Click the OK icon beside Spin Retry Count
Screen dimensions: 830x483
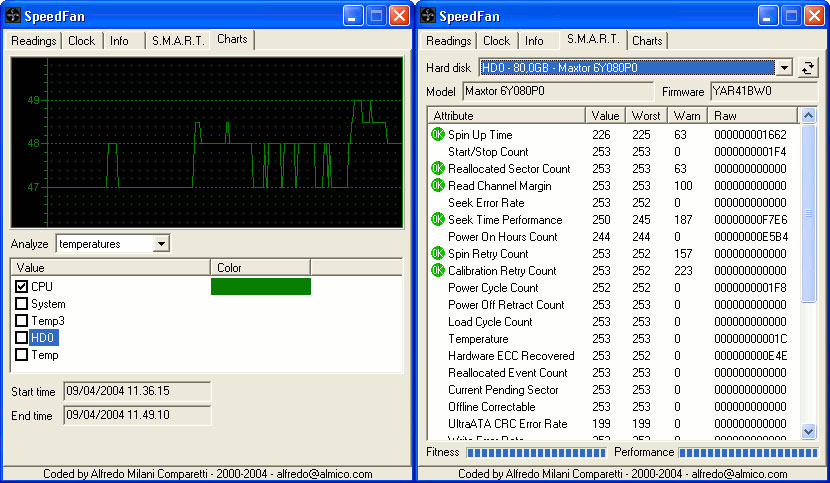coord(437,253)
